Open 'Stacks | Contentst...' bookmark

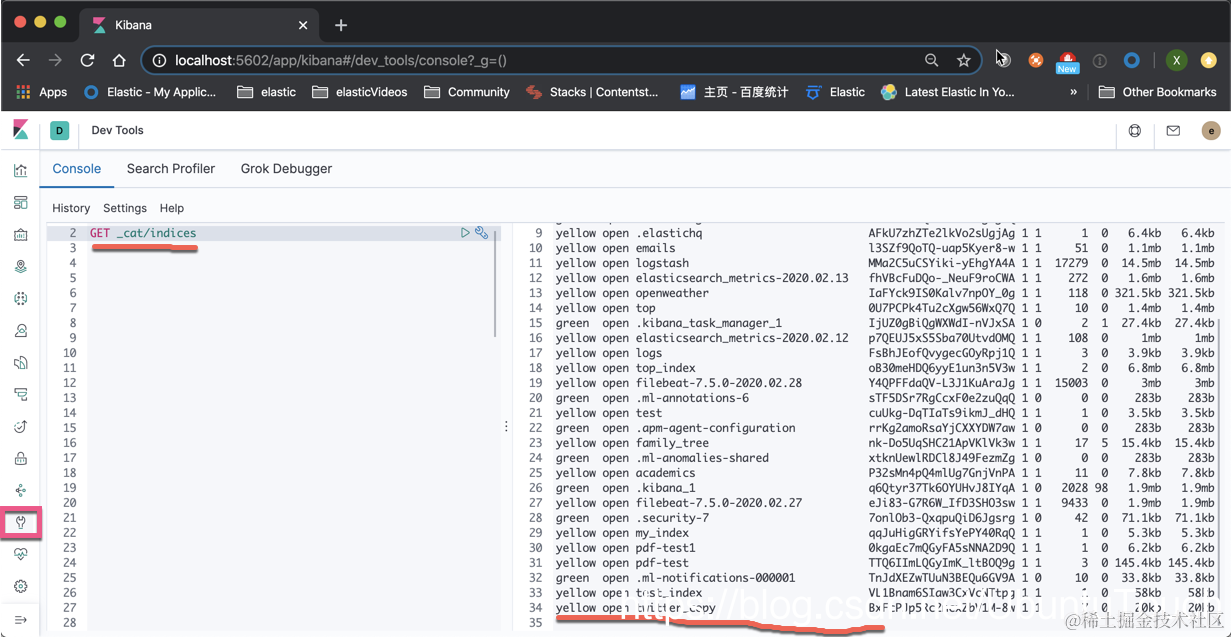[x=593, y=92]
